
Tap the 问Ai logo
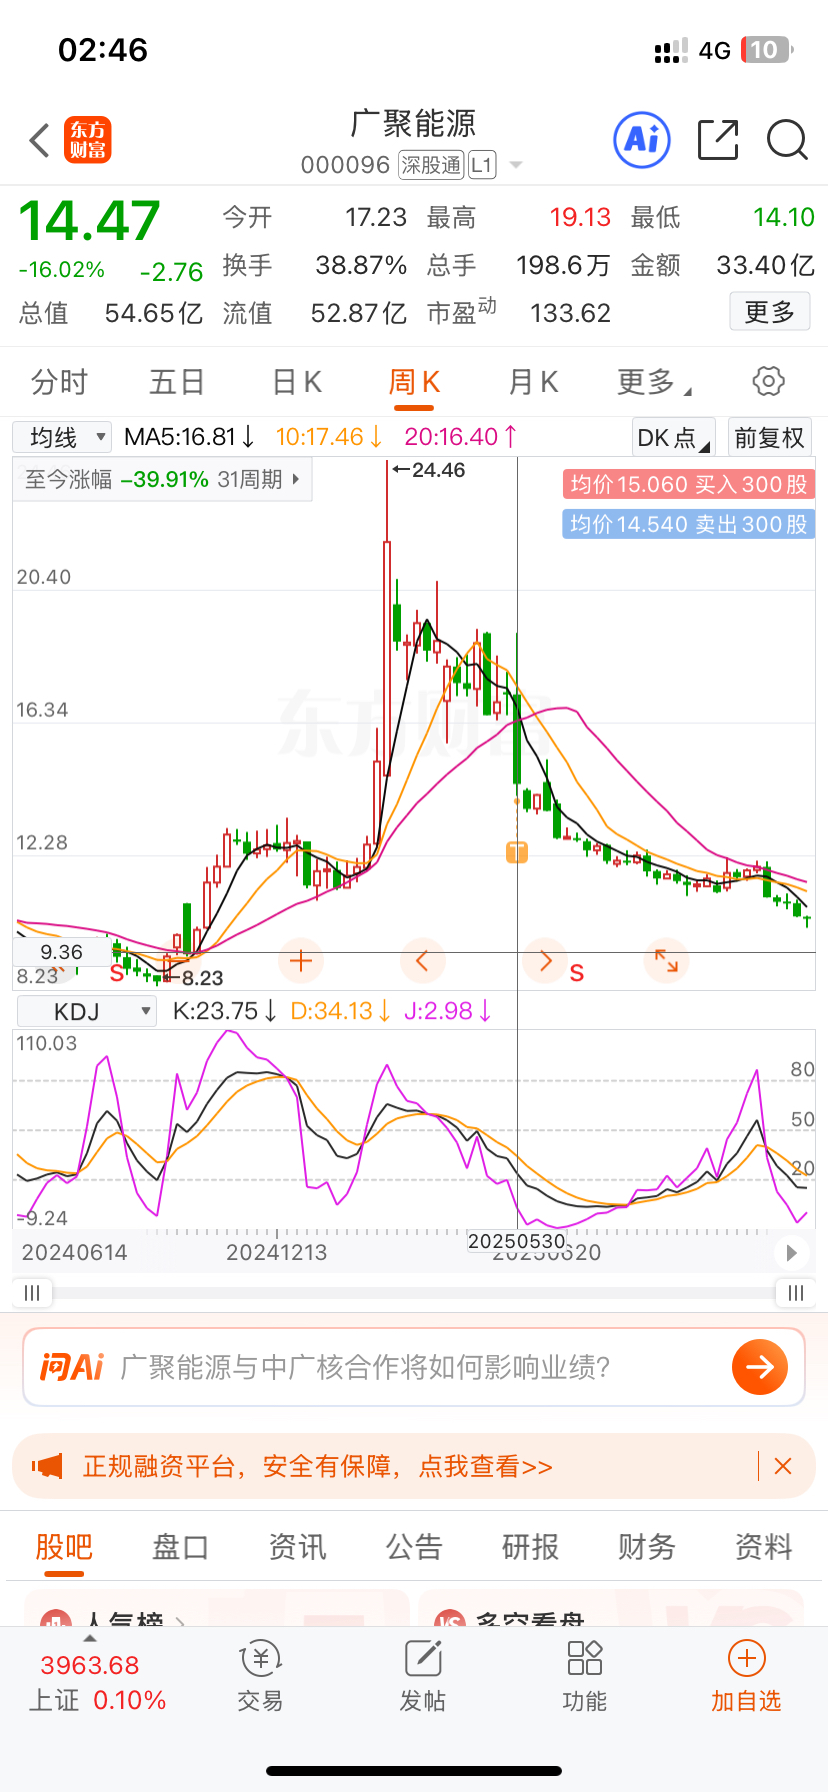tap(71, 1367)
